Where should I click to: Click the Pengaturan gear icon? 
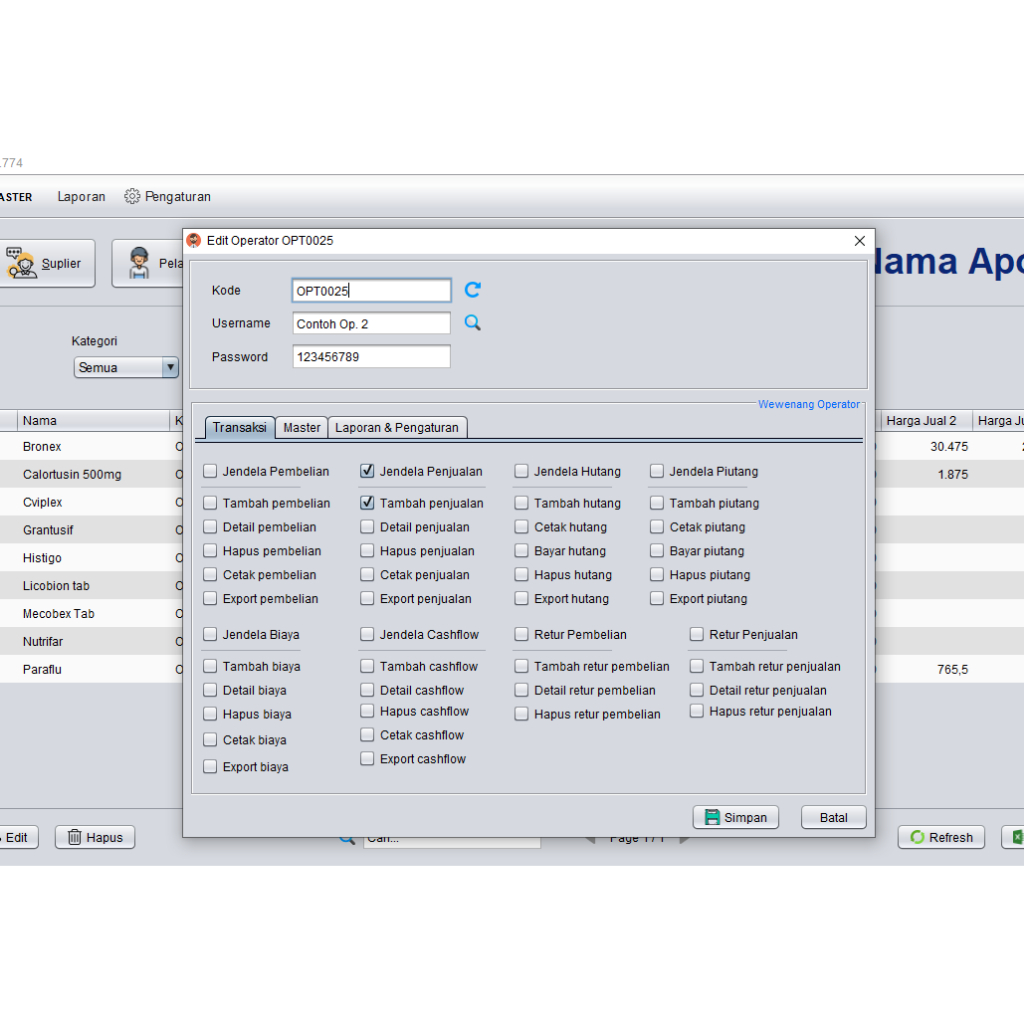coord(132,197)
